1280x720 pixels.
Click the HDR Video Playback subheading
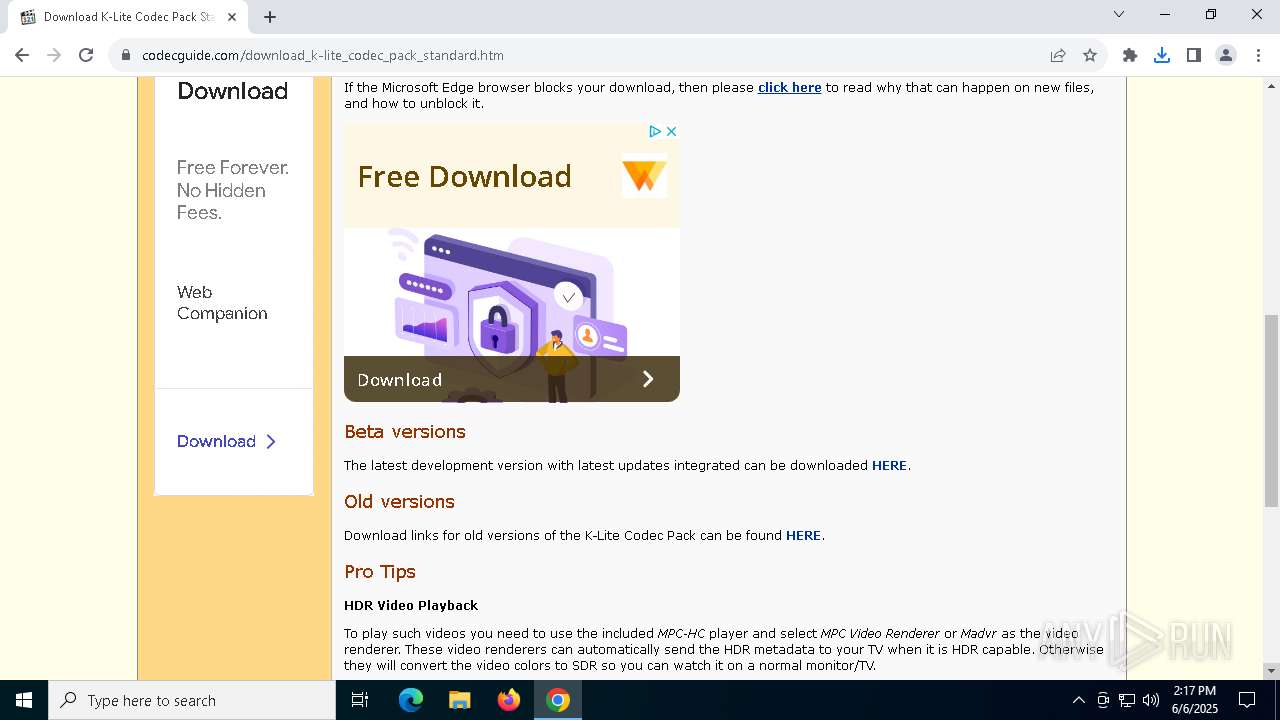(411, 606)
